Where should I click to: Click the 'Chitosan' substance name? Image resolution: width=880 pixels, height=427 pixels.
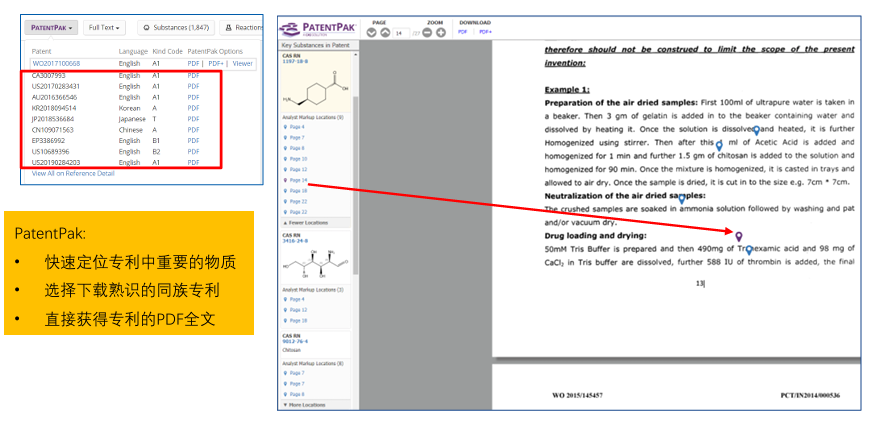(291, 350)
